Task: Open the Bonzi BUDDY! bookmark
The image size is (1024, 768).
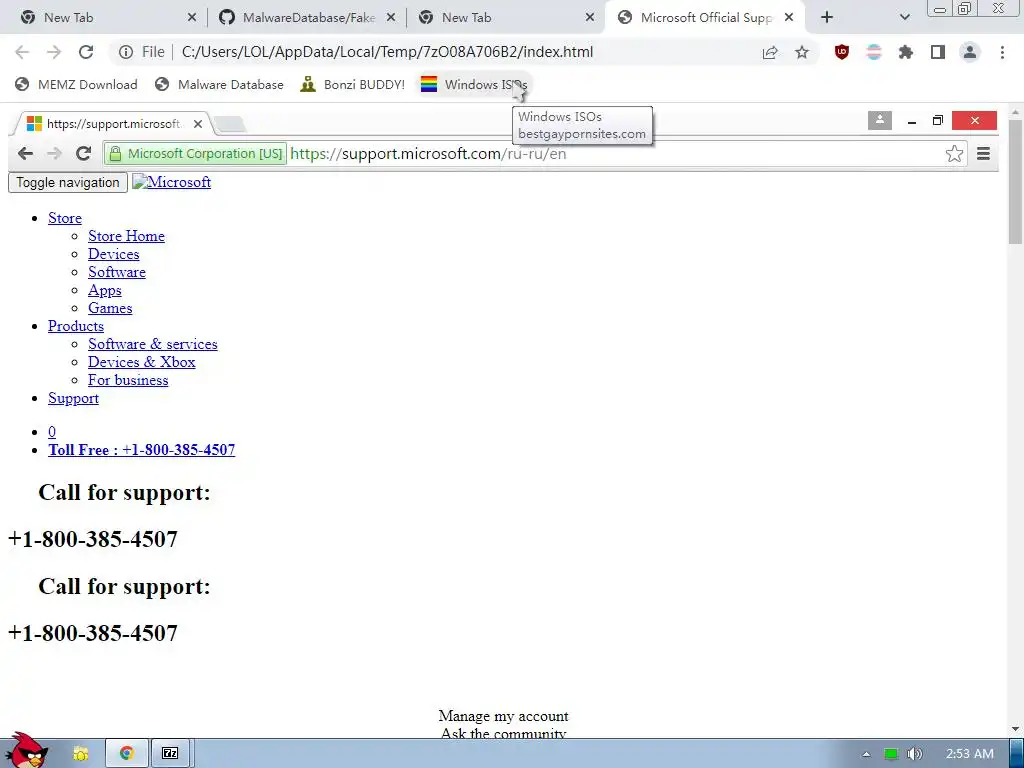Action: 352,84
